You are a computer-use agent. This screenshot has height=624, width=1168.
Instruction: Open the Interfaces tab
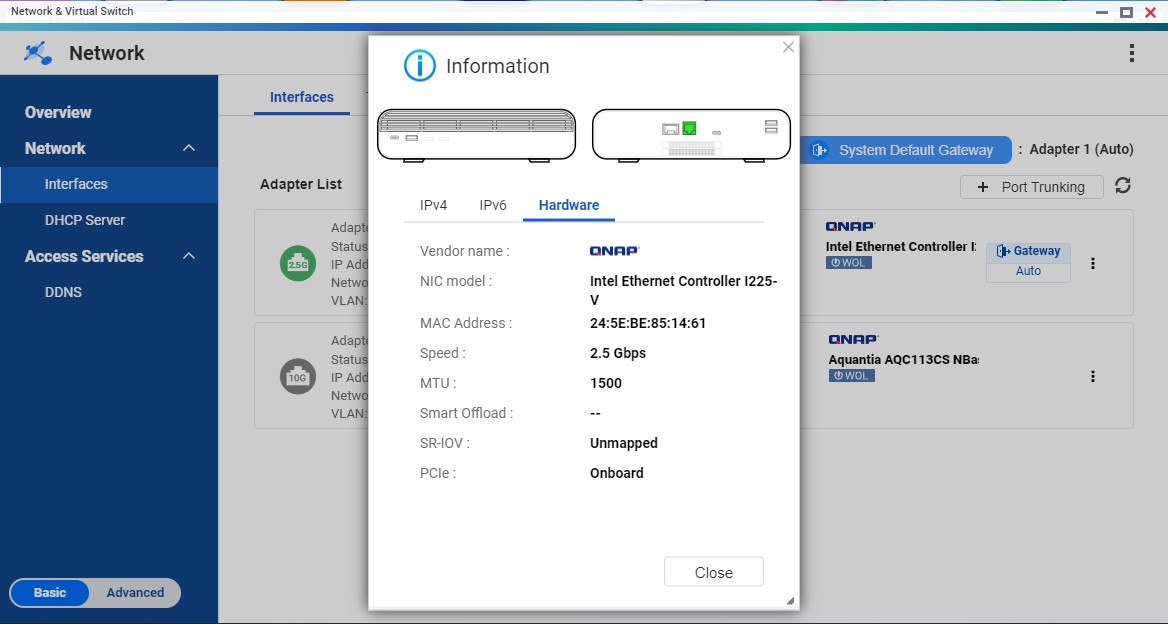301,97
